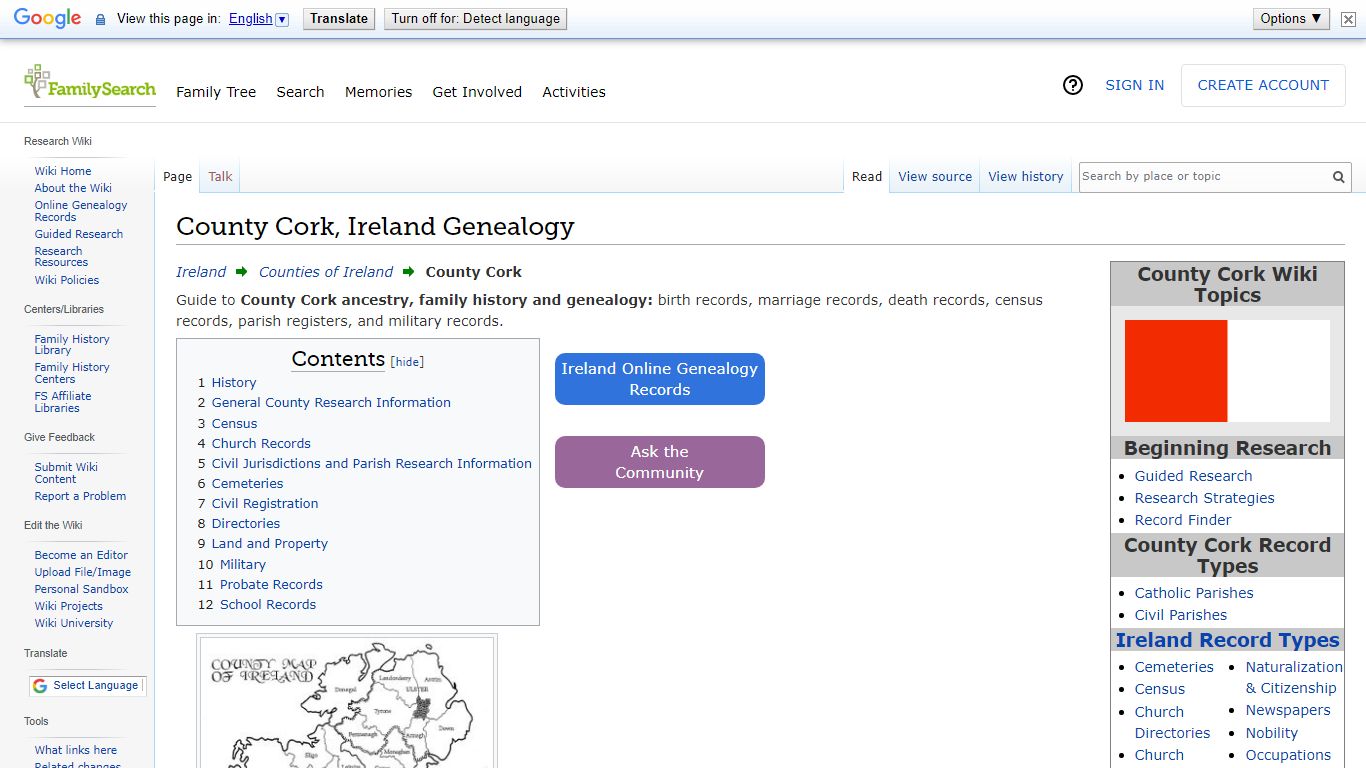
Task: Click the FamilySearch logo
Action: click(x=90, y=84)
